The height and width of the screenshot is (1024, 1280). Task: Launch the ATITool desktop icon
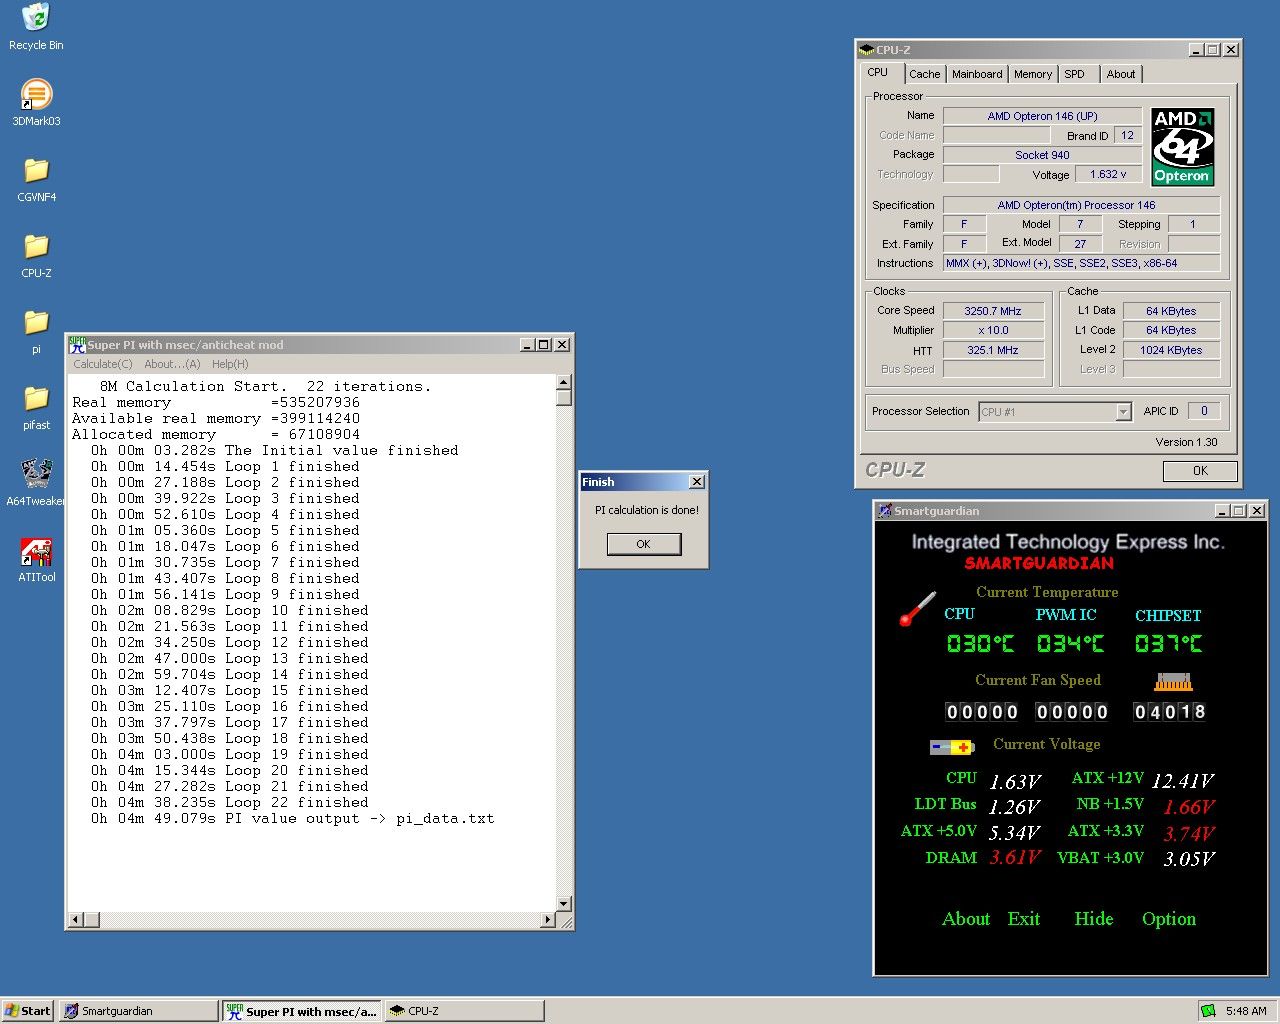click(36, 558)
